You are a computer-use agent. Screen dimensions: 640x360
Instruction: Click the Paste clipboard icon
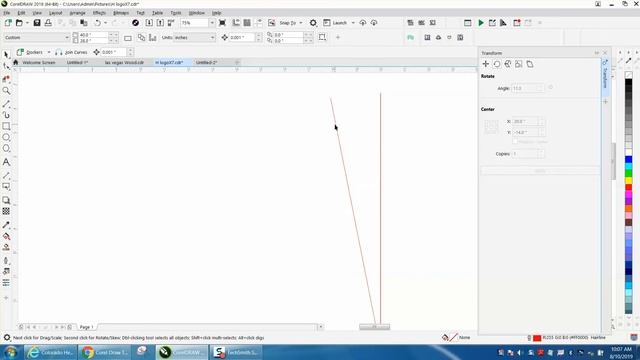[x=84, y=23]
